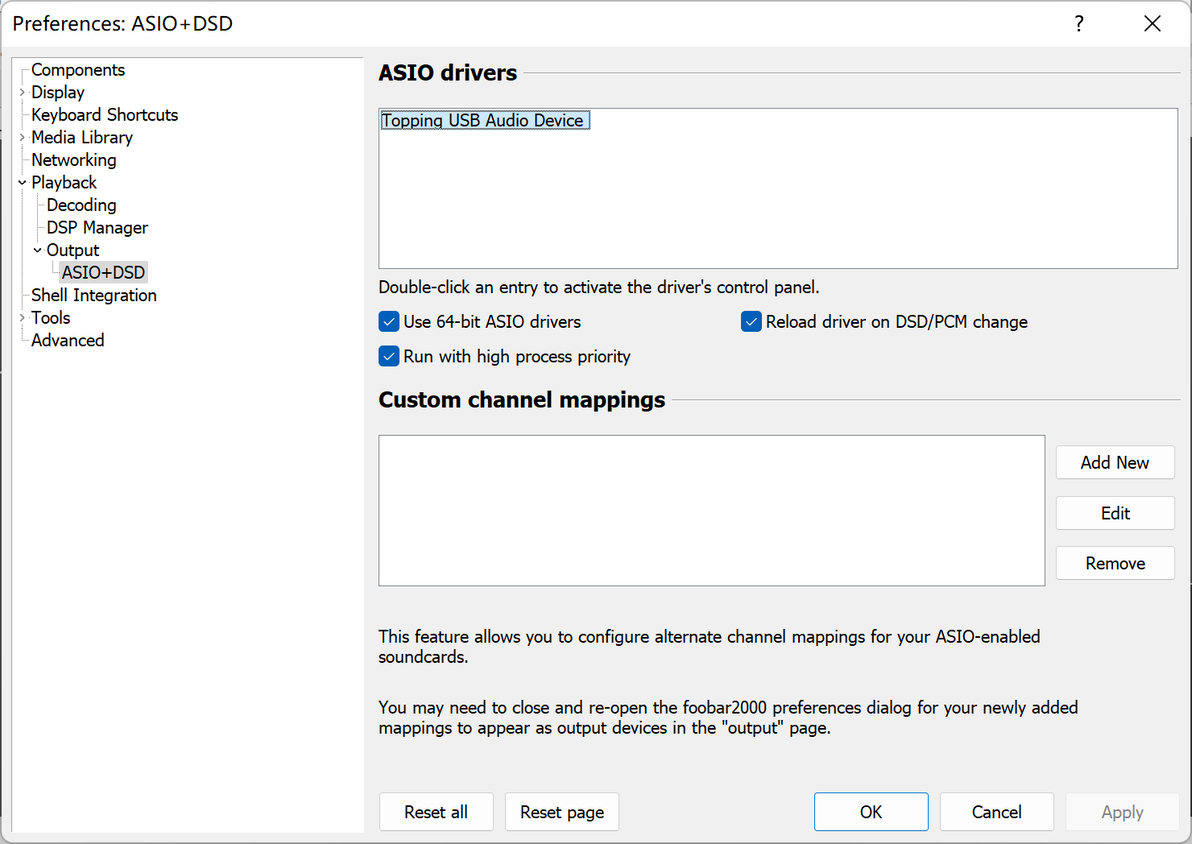Viewport: 1192px width, 844px height.
Task: Collapse the Output tree node
Action: tap(38, 250)
